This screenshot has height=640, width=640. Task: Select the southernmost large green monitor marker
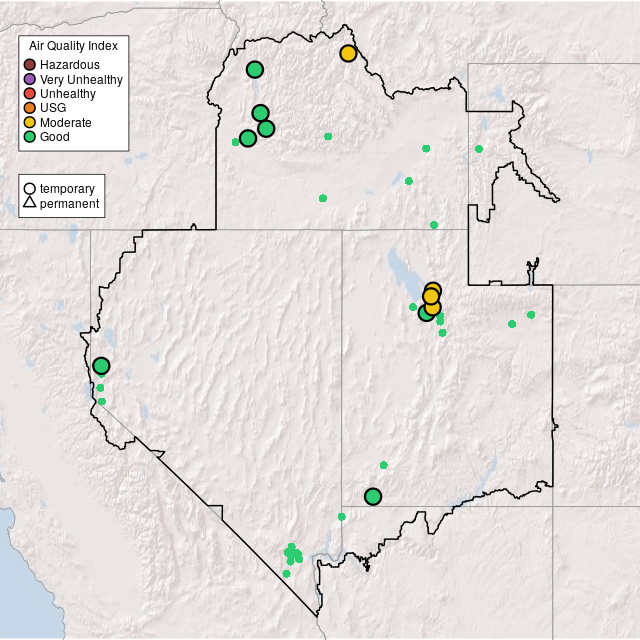pyautogui.click(x=373, y=496)
